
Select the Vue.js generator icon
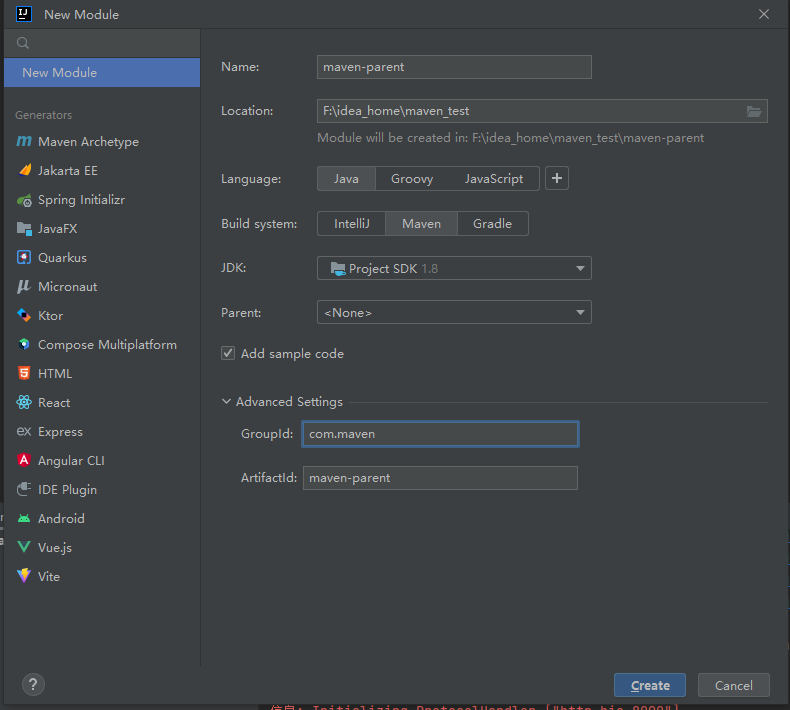point(24,547)
